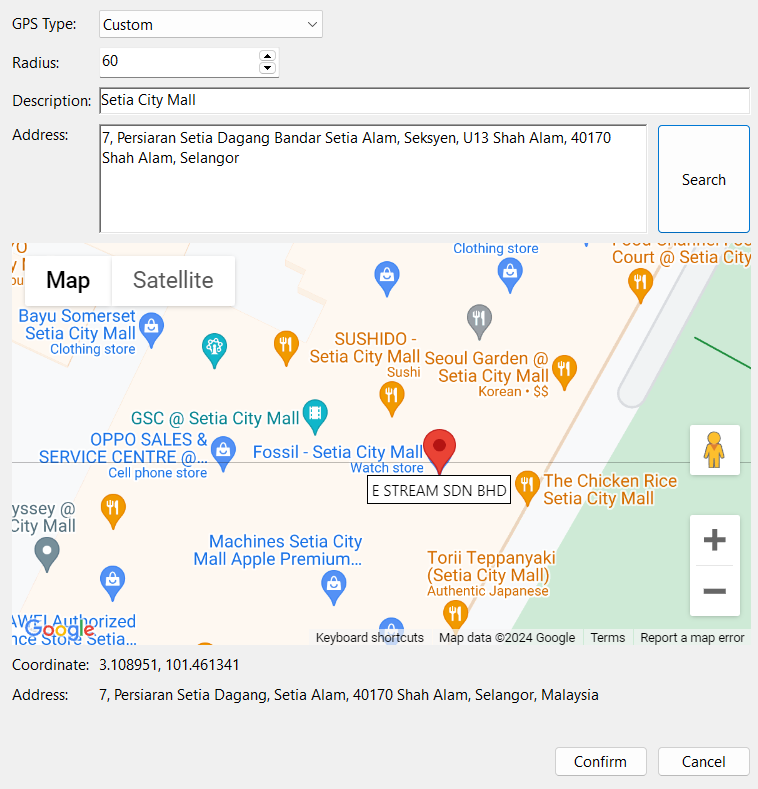Click the Description text field

coord(425,101)
